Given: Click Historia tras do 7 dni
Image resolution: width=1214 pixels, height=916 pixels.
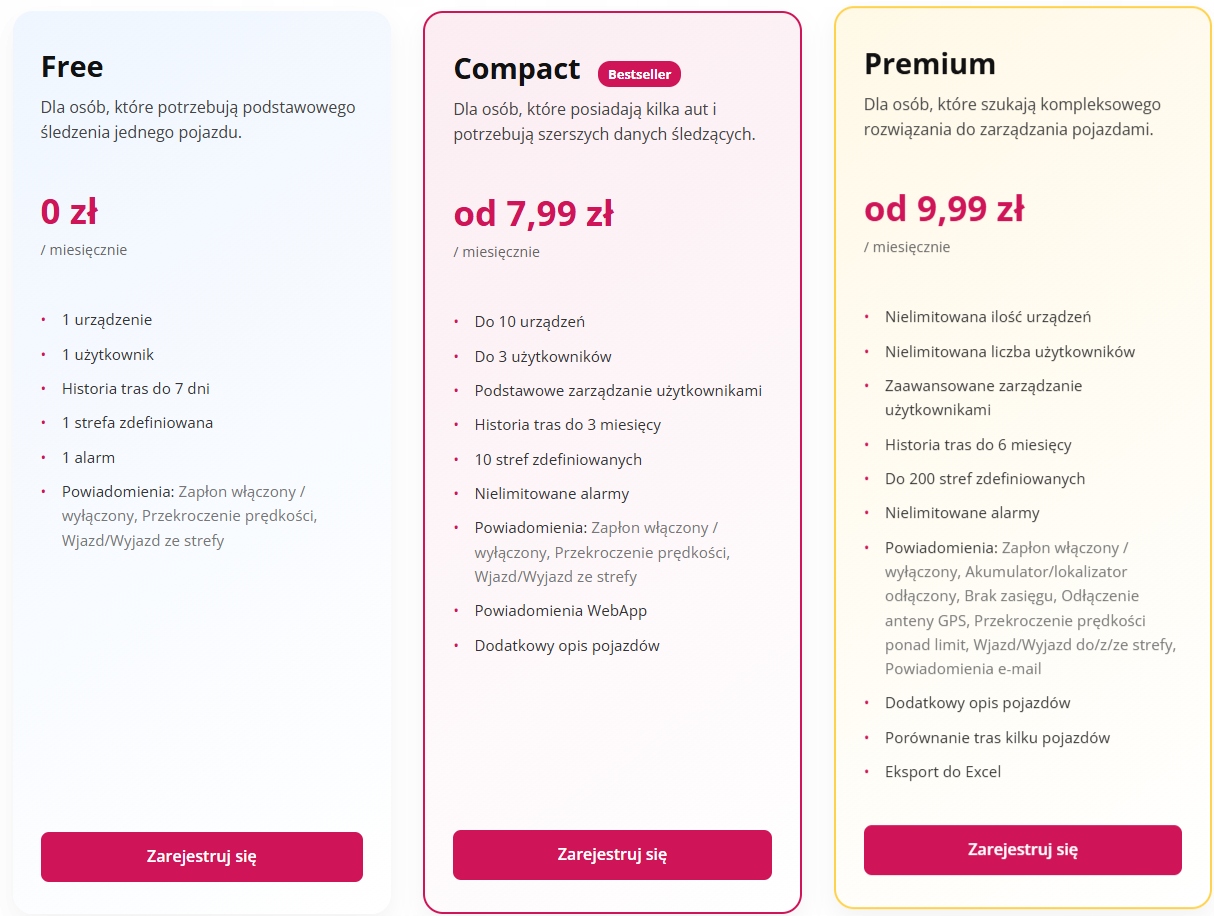Looking at the screenshot, I should [136, 389].
